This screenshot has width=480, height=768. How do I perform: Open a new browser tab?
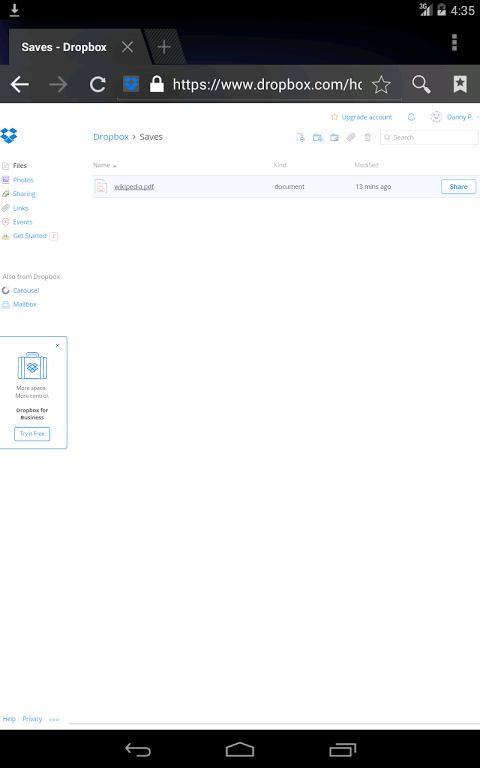[x=164, y=47]
